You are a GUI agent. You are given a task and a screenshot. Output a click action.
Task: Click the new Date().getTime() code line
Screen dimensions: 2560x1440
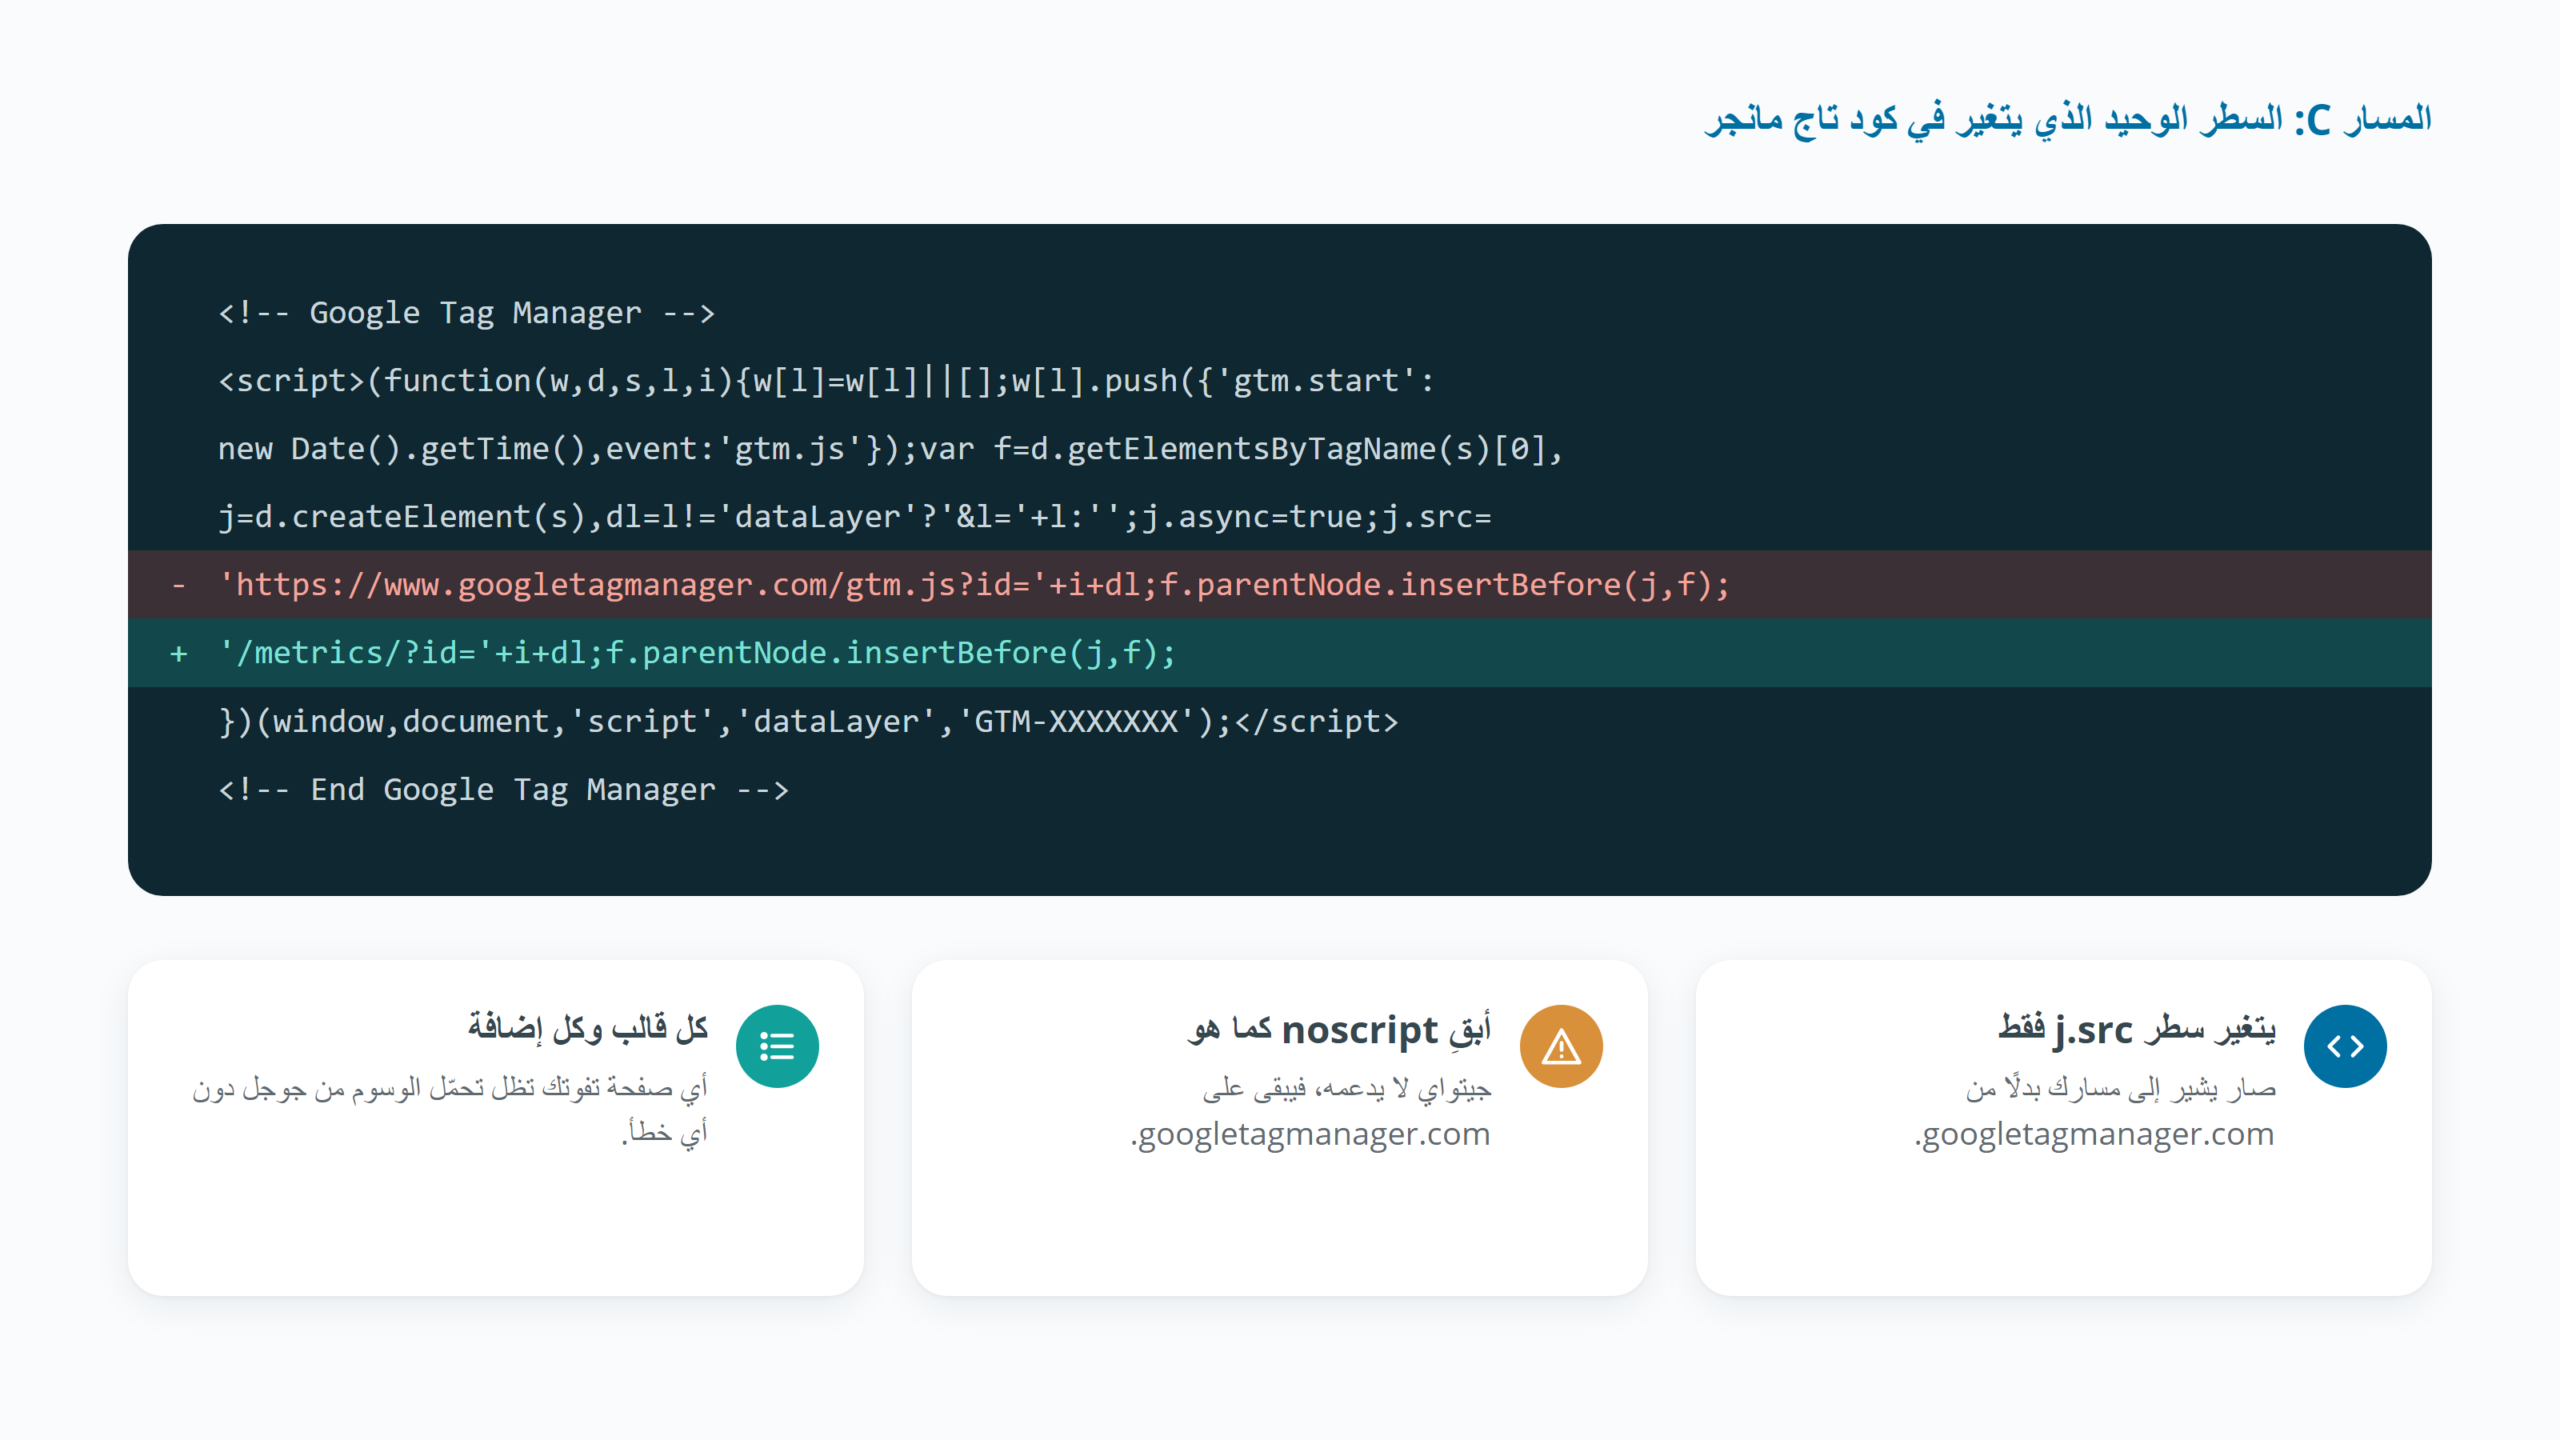click(x=890, y=449)
